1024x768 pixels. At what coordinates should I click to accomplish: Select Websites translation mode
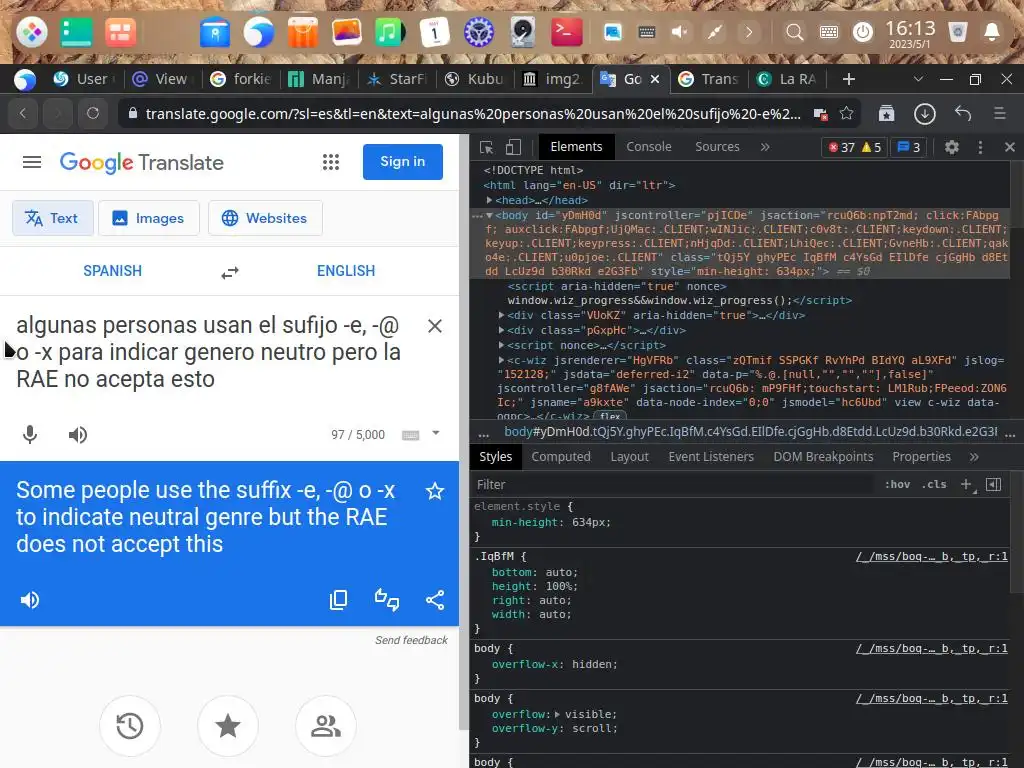coord(265,218)
